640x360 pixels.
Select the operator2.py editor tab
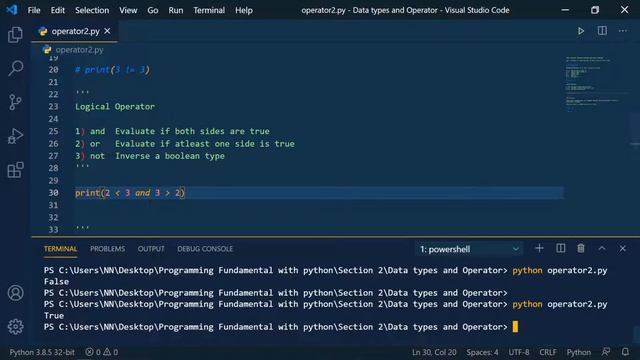click(75, 31)
